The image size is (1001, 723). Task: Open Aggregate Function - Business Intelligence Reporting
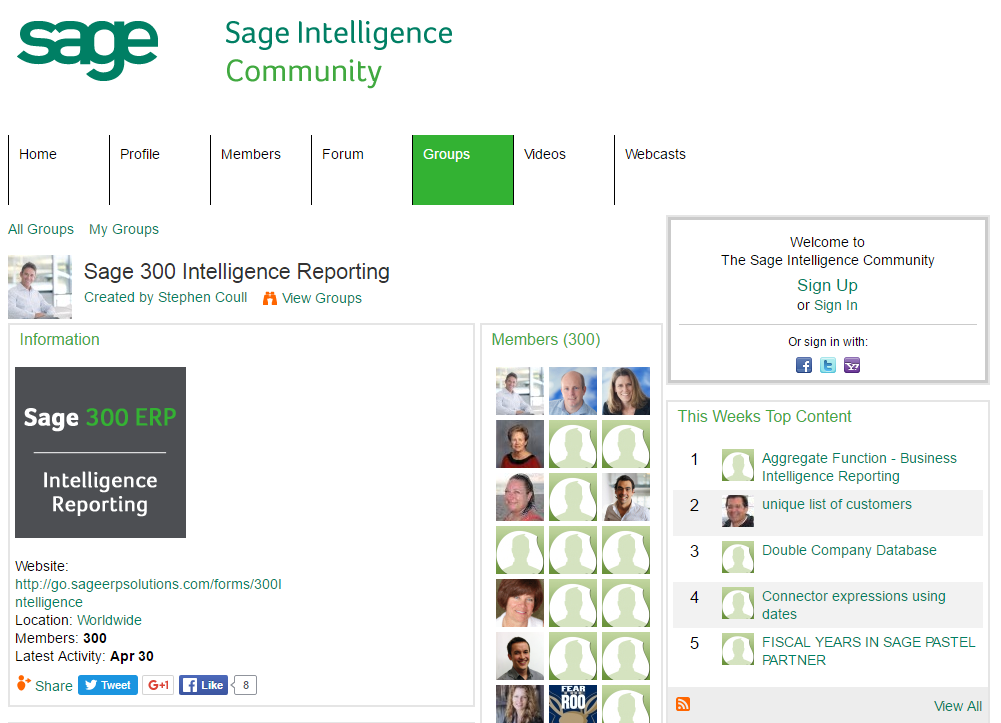click(859, 467)
